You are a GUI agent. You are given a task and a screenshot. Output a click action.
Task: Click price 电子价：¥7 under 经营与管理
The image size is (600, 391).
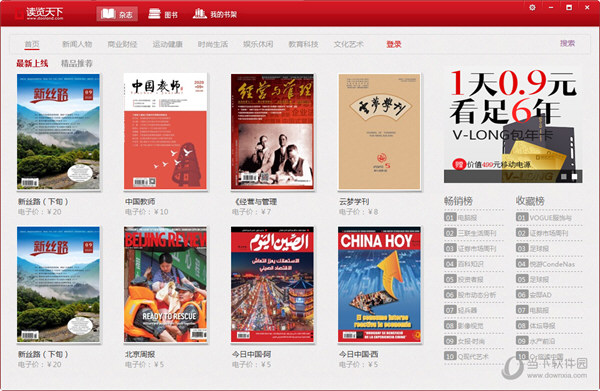(251, 212)
